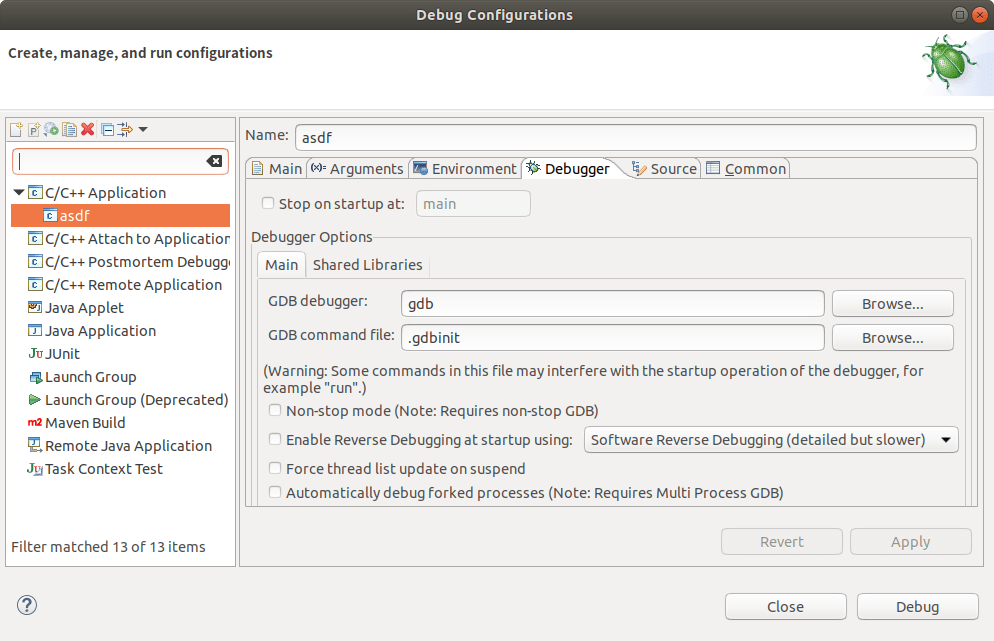This screenshot has height=641, width=994.
Task: Enable Stop on startup at checkbox
Action: (x=268, y=204)
